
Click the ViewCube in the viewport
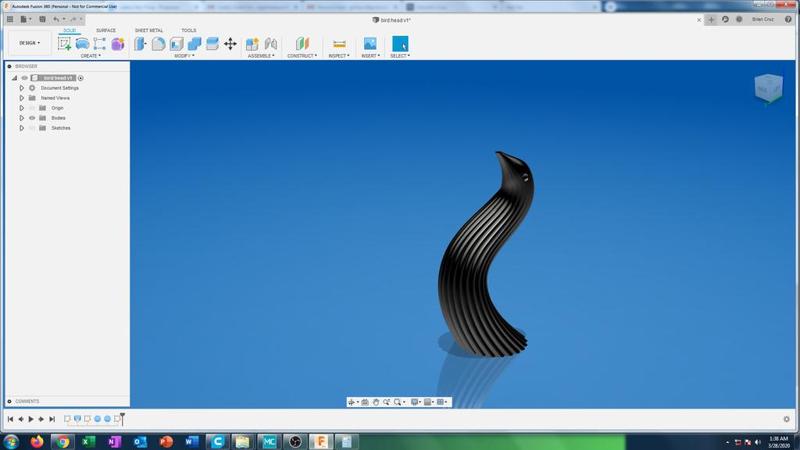point(768,88)
